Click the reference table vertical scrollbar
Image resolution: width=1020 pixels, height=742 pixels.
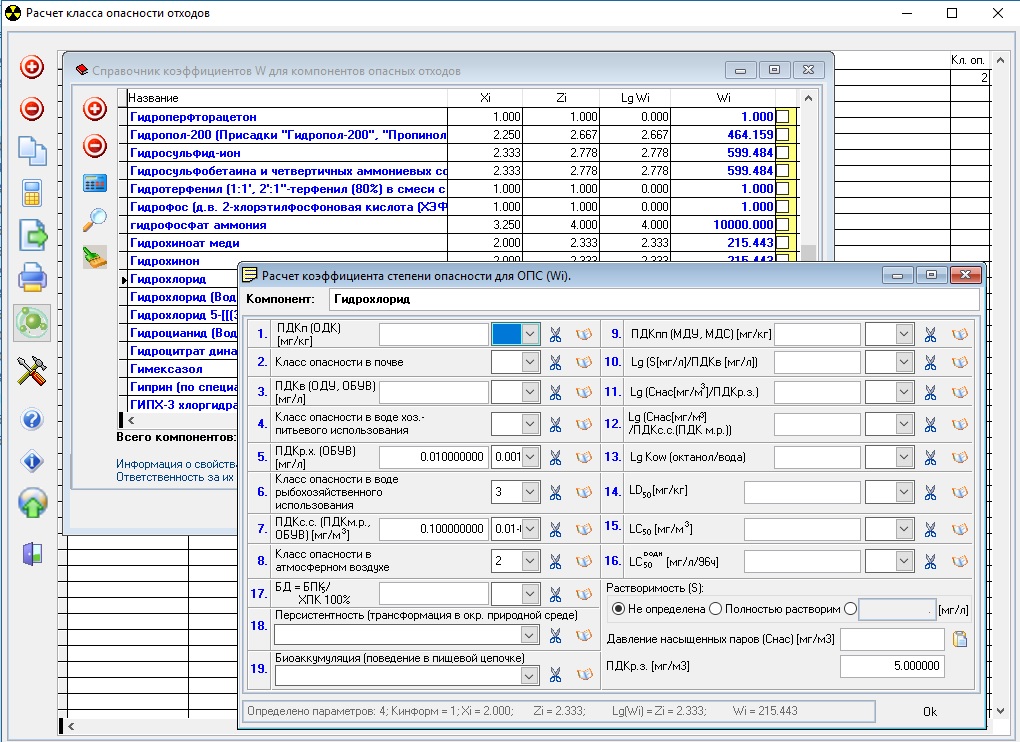coord(810,180)
